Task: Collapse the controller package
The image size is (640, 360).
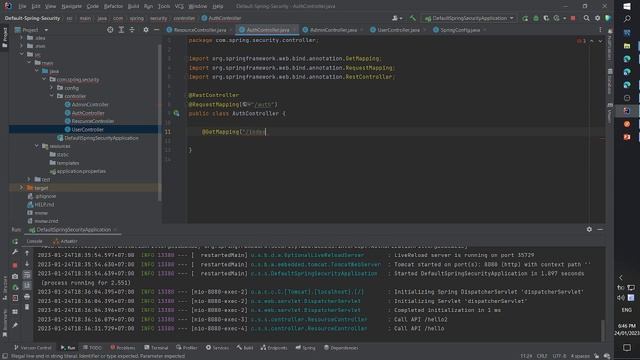Action: tap(51, 96)
